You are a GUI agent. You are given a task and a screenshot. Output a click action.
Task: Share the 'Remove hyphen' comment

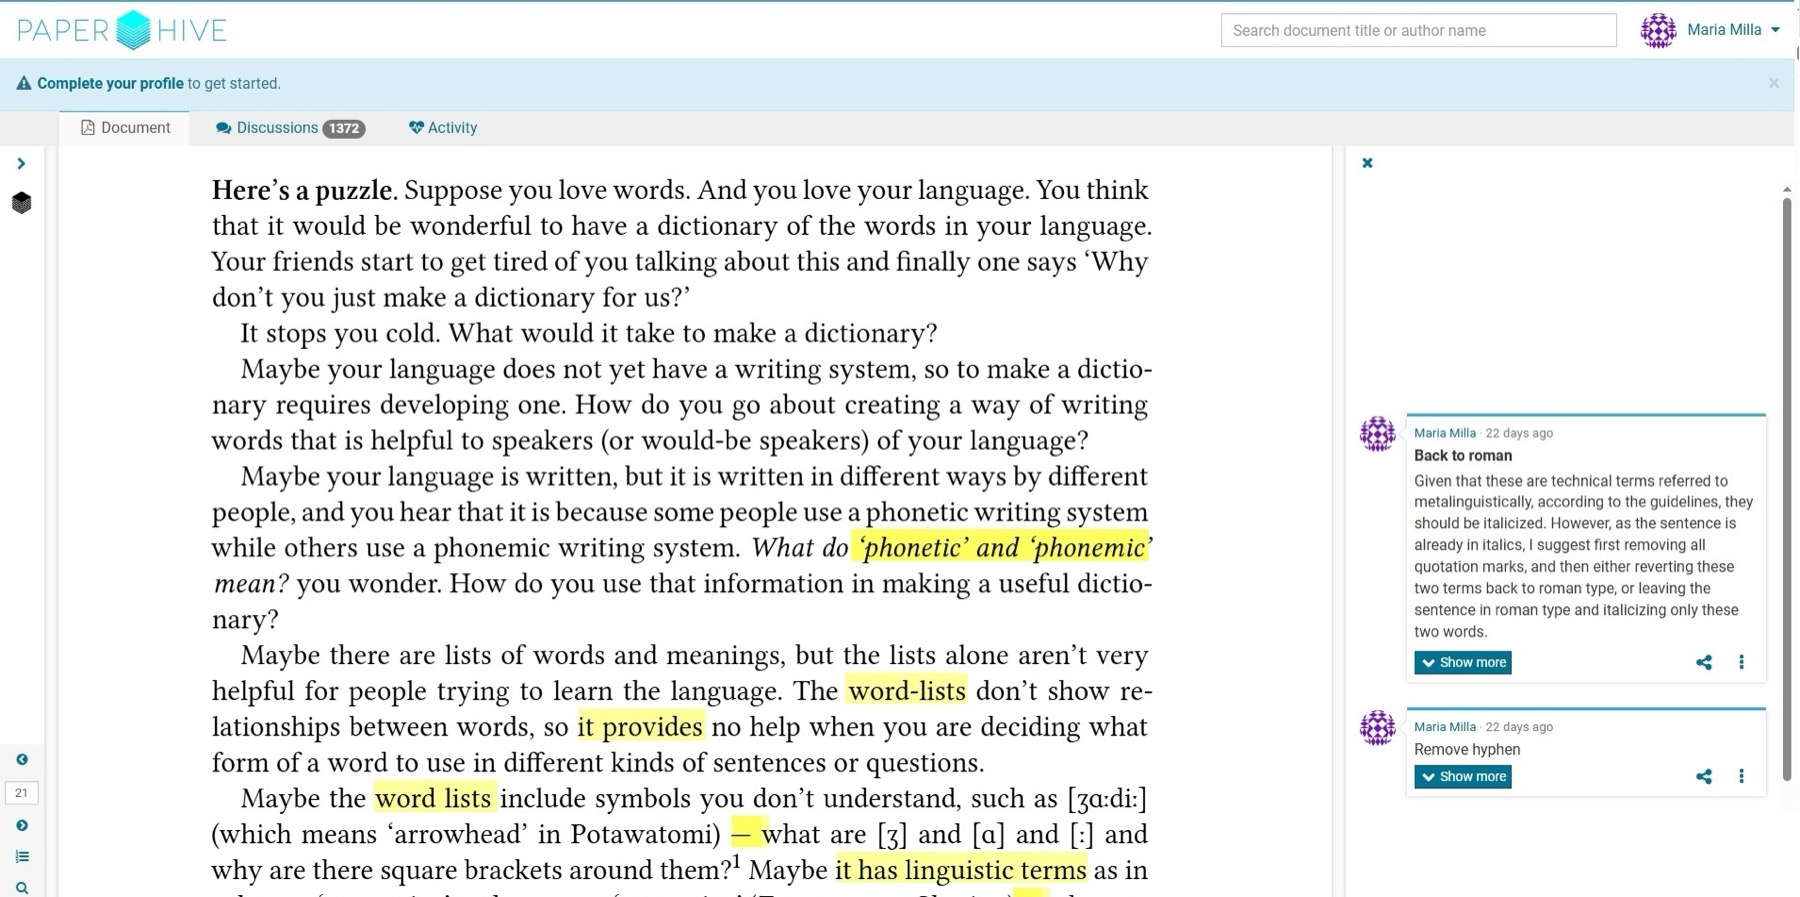1704,777
